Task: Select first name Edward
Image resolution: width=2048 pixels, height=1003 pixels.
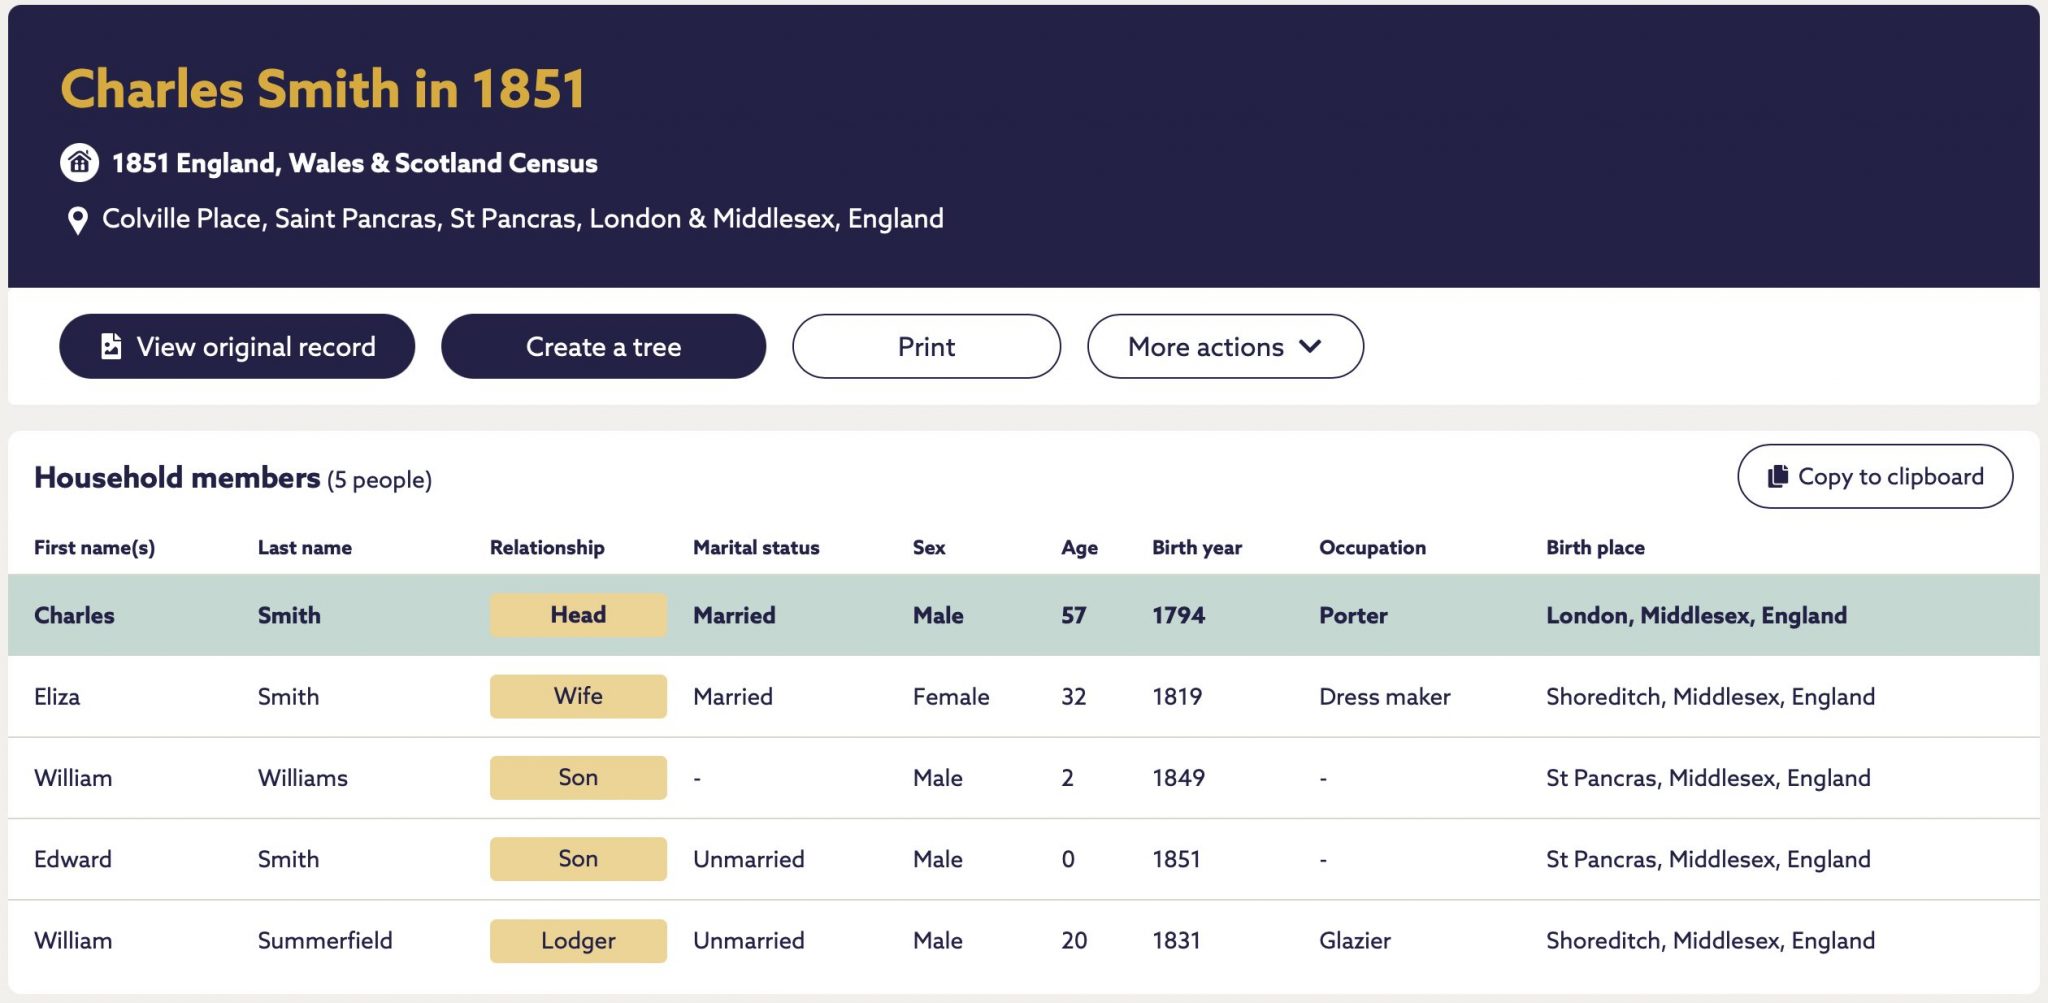Action: point(73,858)
